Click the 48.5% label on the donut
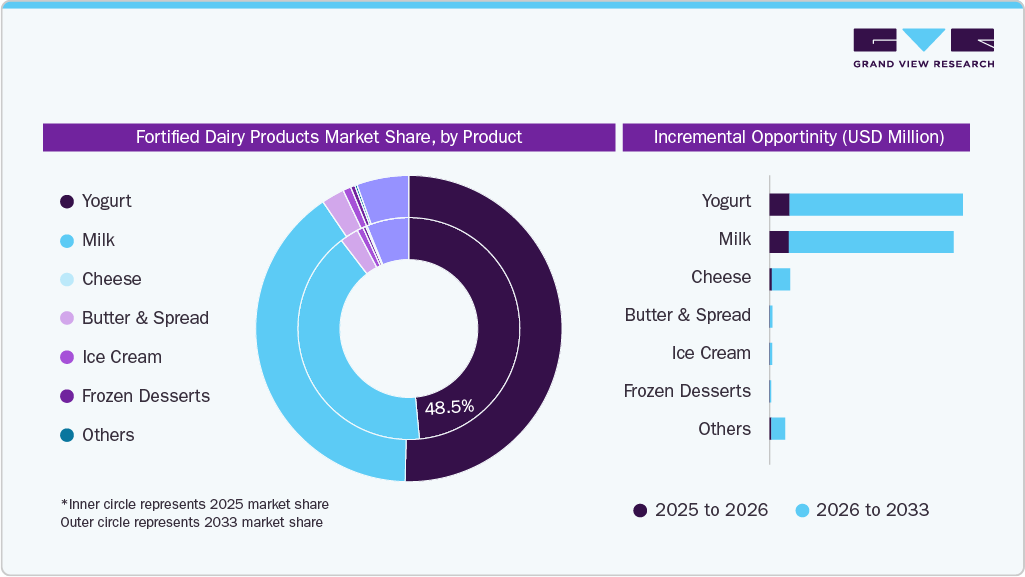The width and height of the screenshot is (1025, 577). pos(449,408)
